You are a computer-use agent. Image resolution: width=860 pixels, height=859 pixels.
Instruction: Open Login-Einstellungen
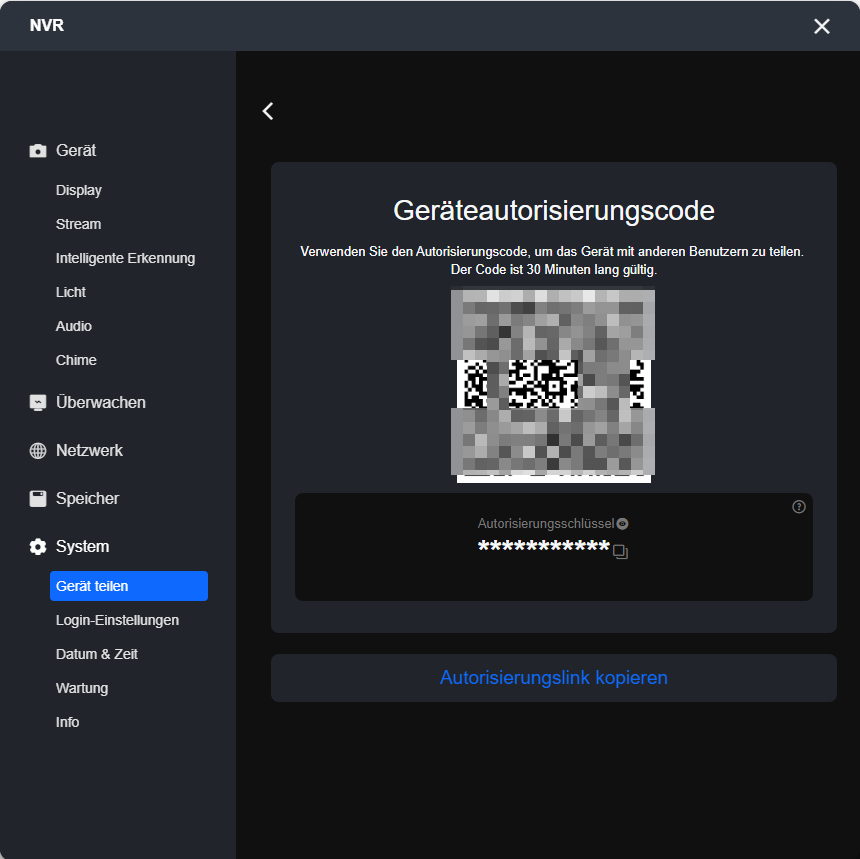pyautogui.click(x=117, y=620)
